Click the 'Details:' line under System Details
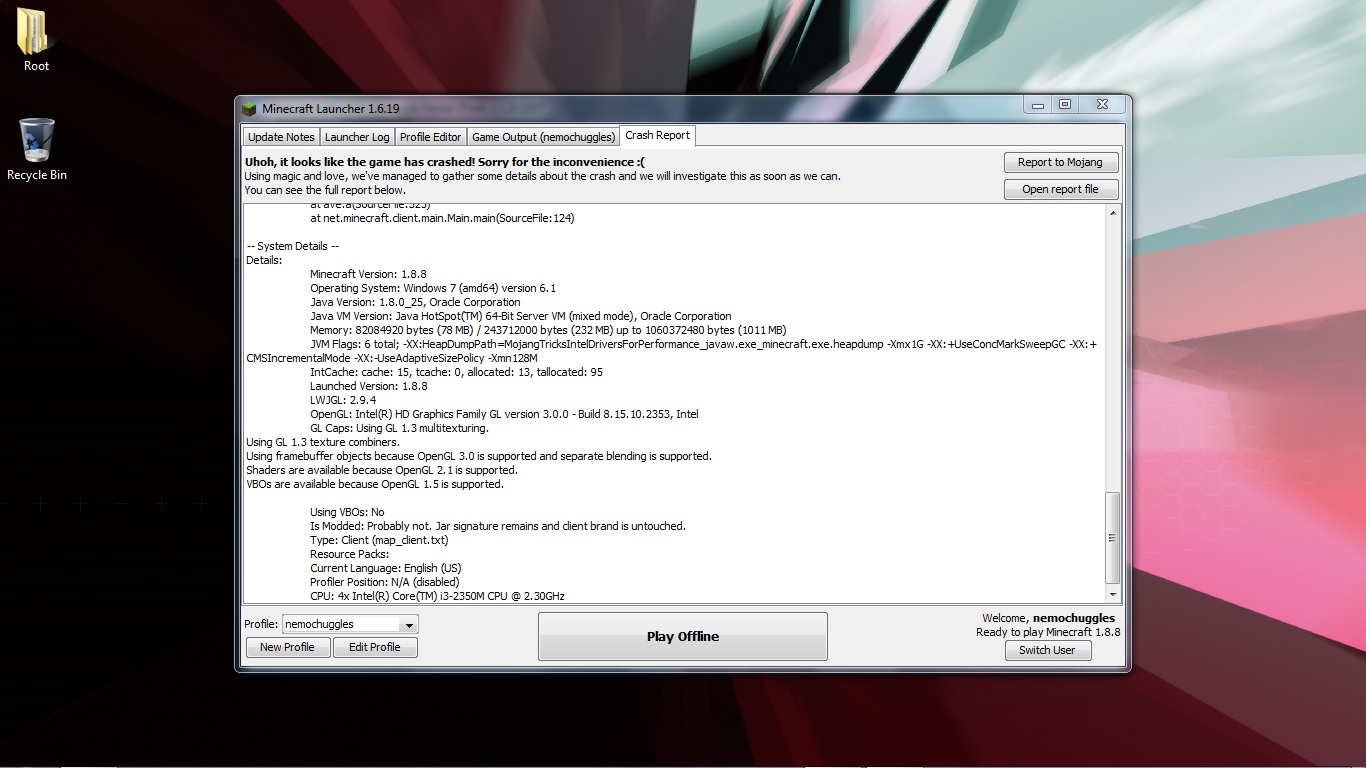The image size is (1366, 768). click(x=264, y=260)
